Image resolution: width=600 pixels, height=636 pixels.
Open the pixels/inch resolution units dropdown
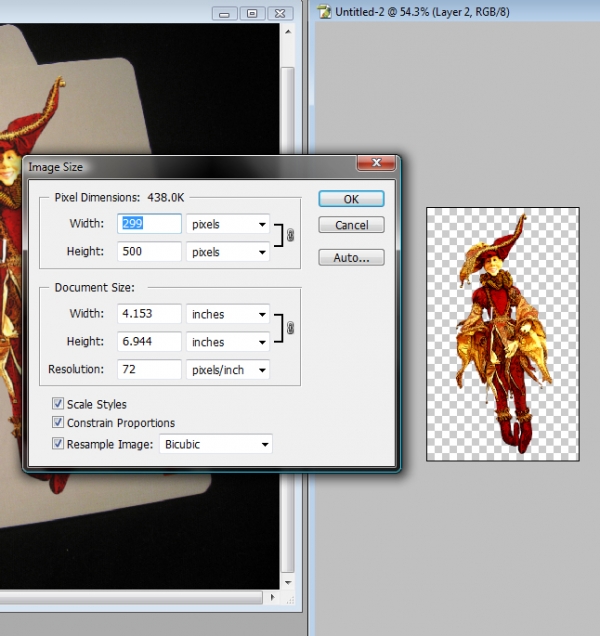(228, 370)
